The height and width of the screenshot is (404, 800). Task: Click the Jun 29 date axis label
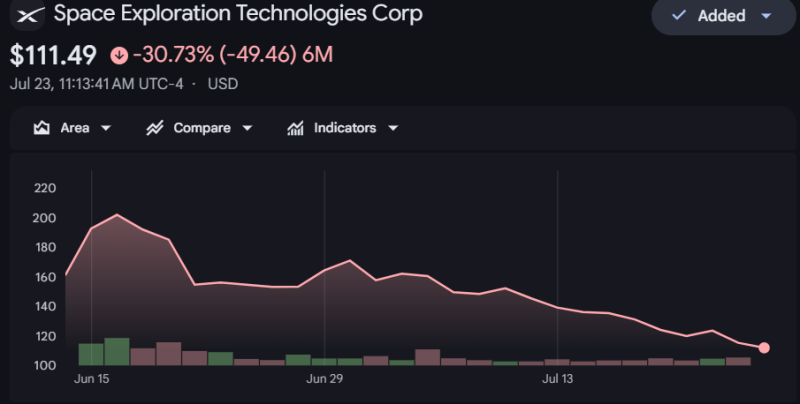[324, 379]
